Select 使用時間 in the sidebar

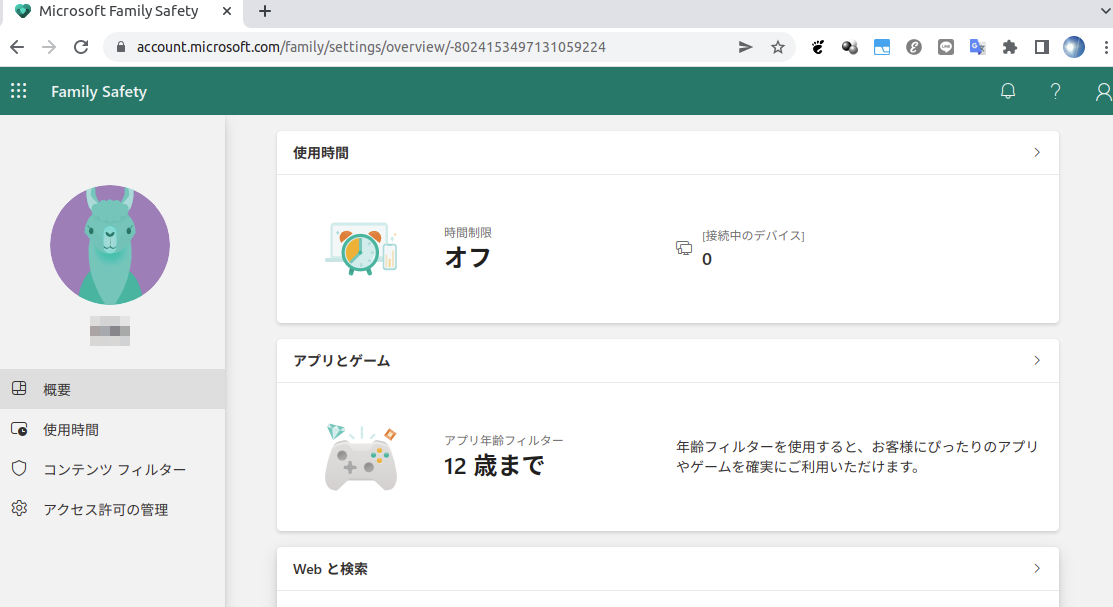coord(112,429)
